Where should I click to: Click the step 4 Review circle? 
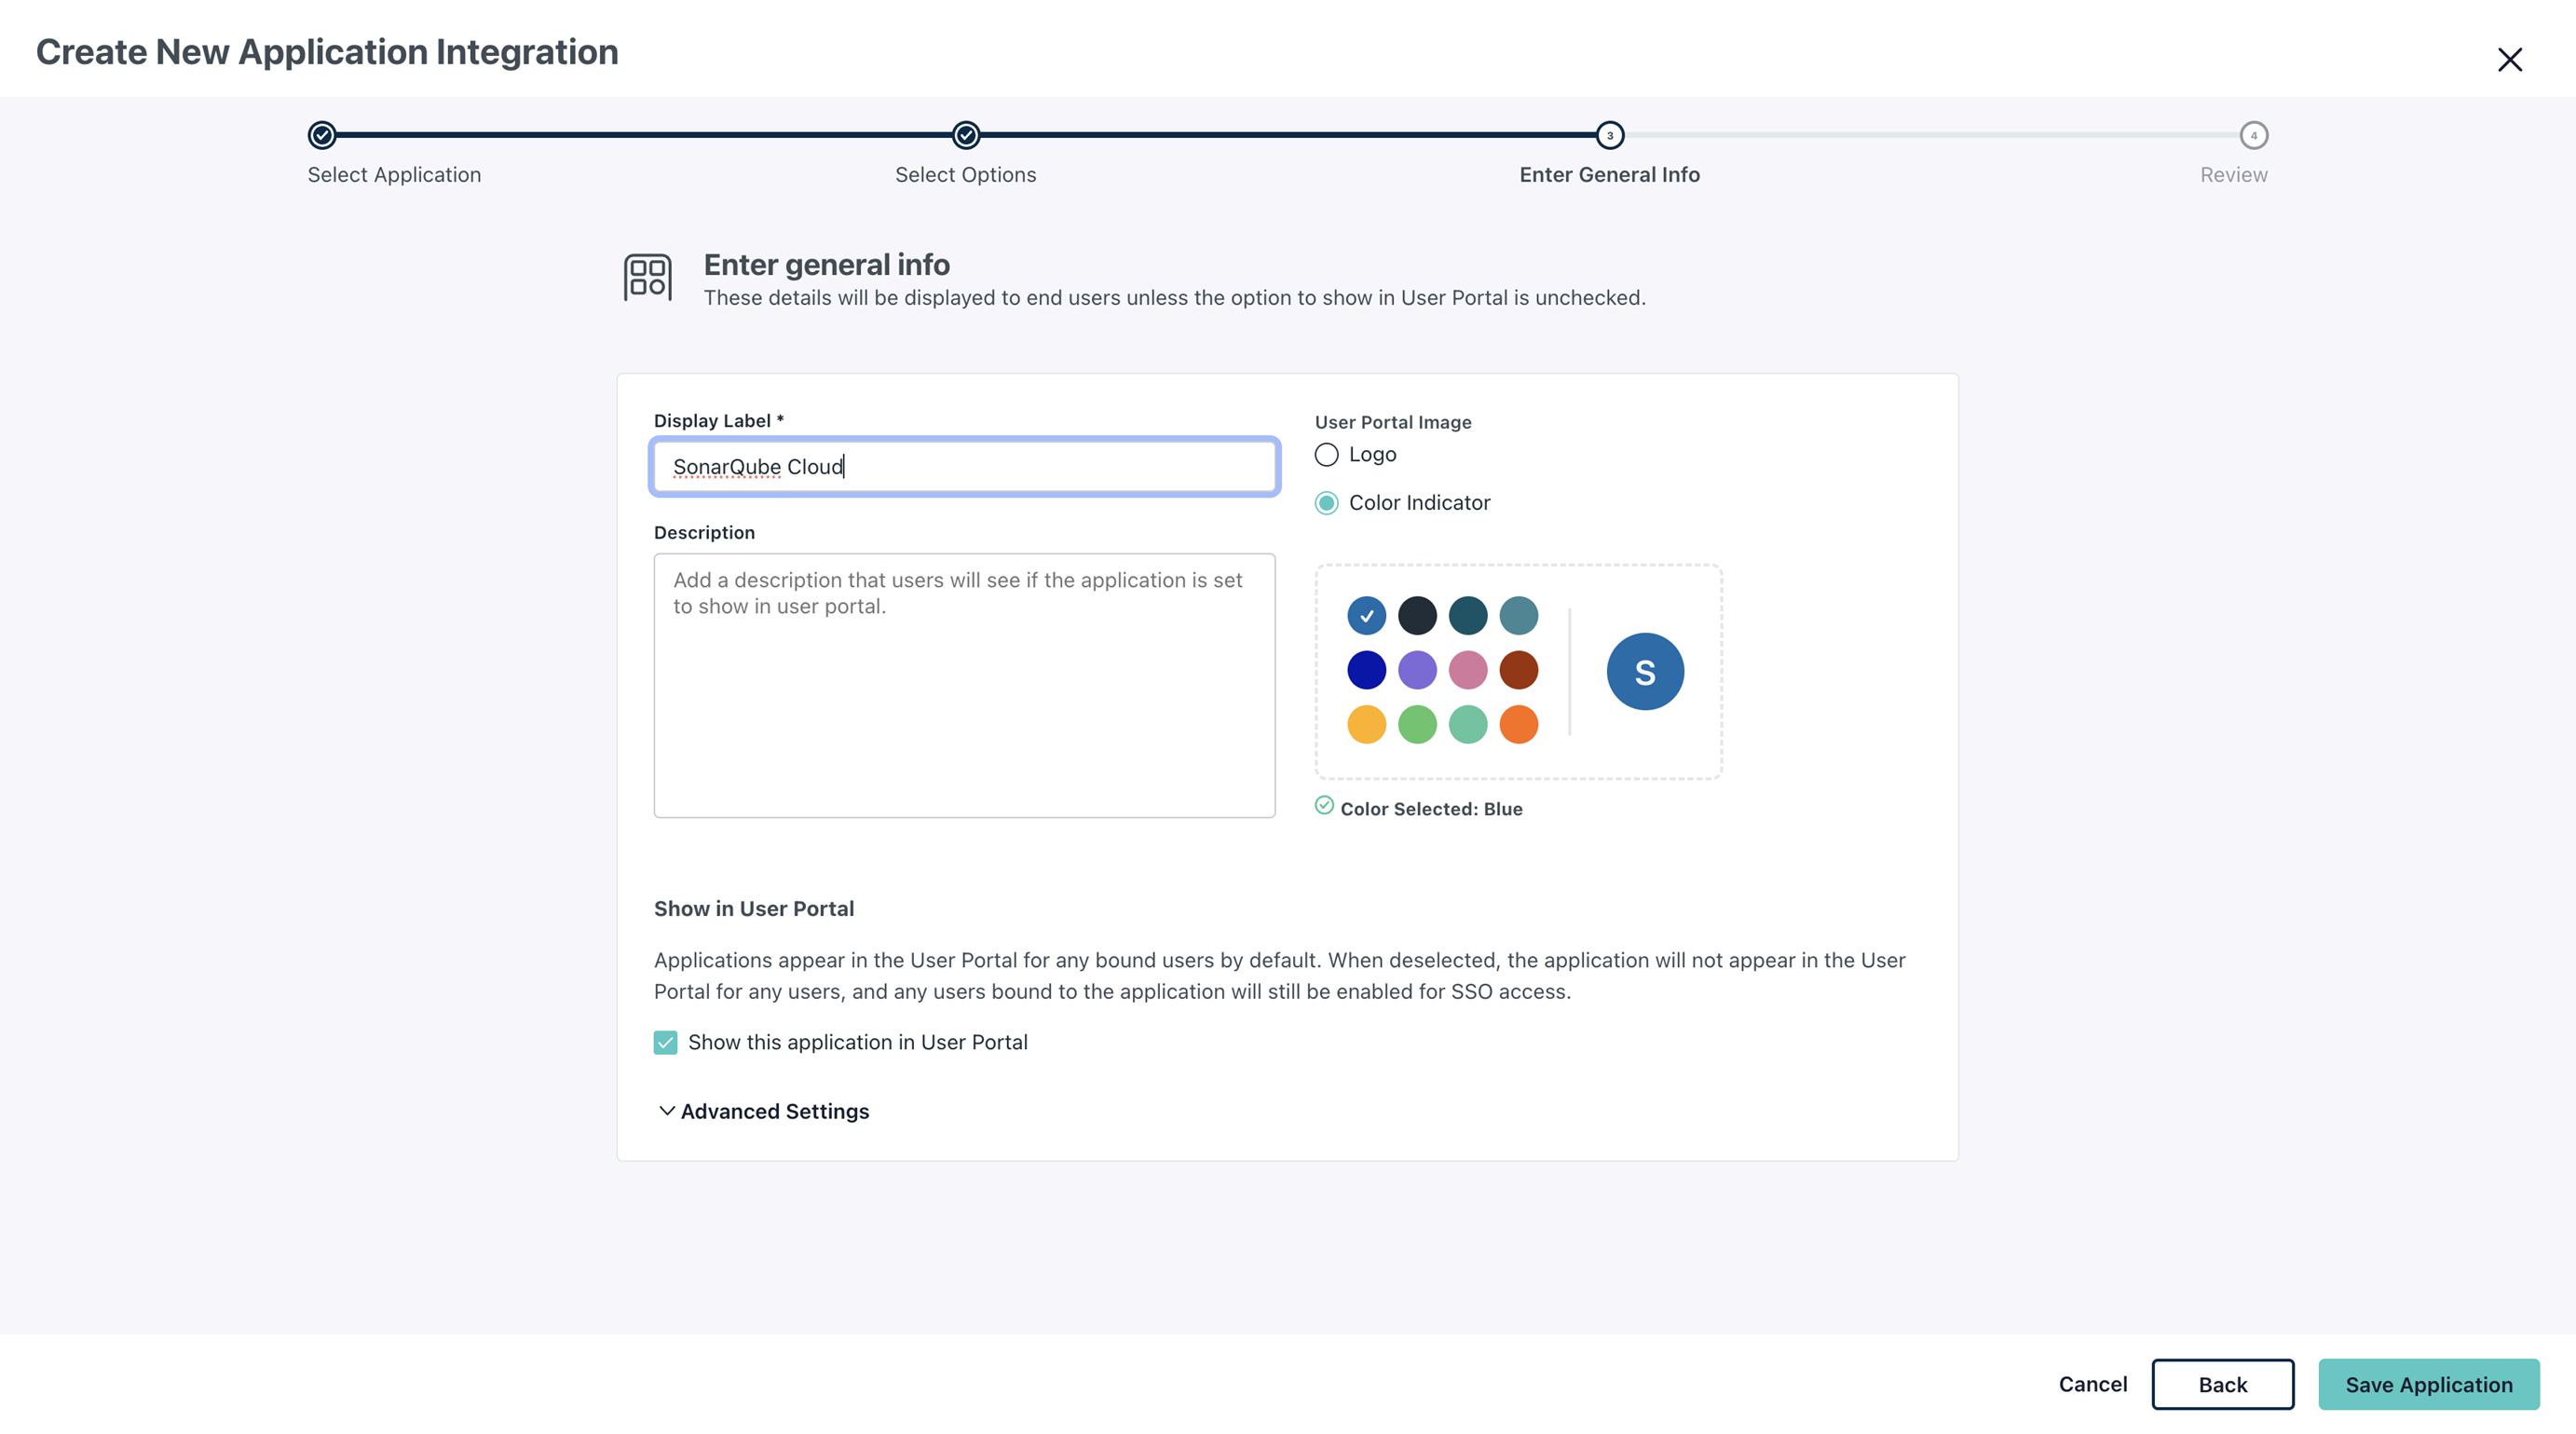2253,135
